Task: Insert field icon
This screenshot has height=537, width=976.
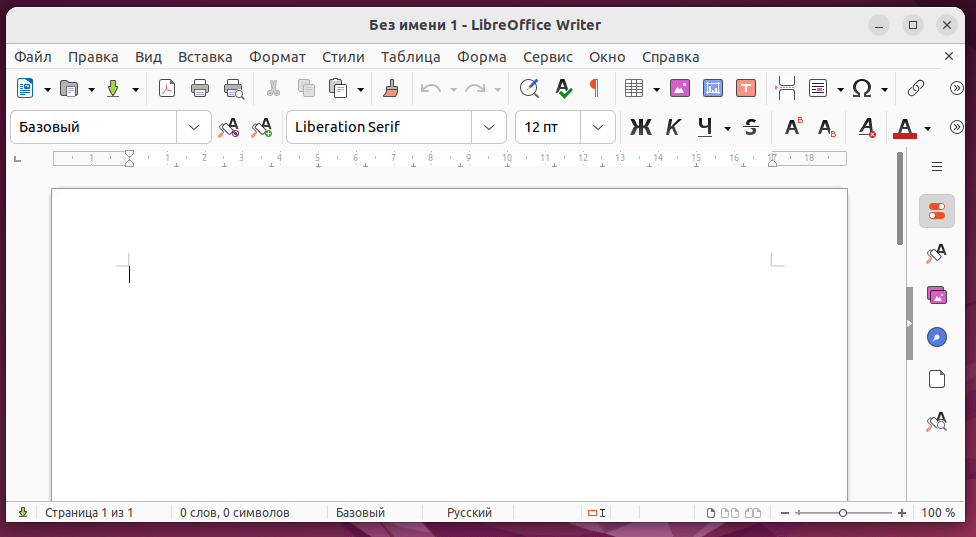Action: [818, 88]
